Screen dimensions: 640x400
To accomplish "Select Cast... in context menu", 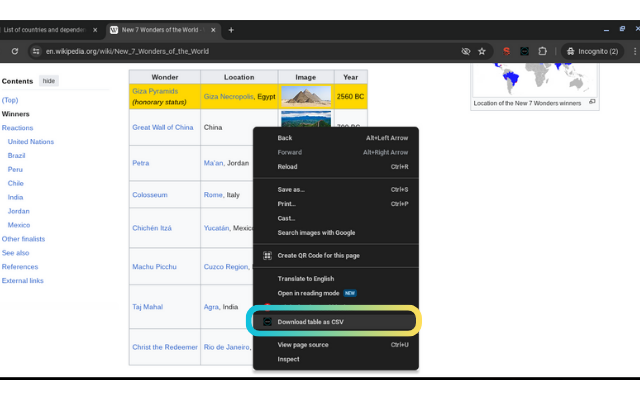I will coord(336,218).
